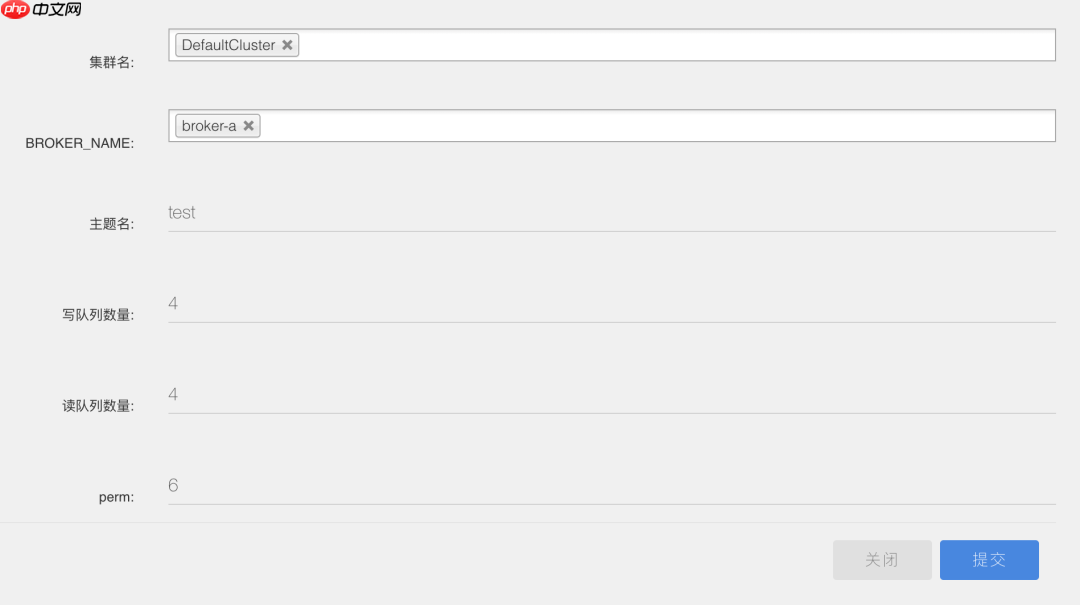Select the perm input field

(612, 486)
